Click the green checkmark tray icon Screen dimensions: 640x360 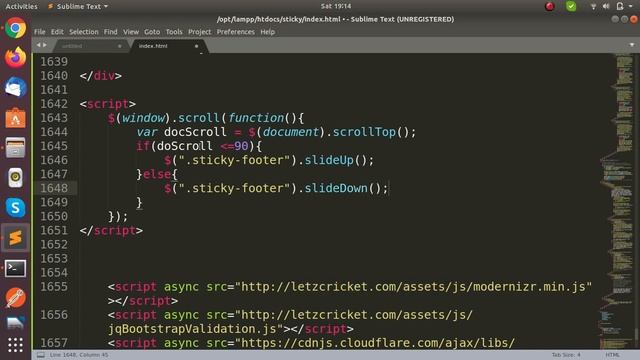pyautogui.click(x=571, y=6)
